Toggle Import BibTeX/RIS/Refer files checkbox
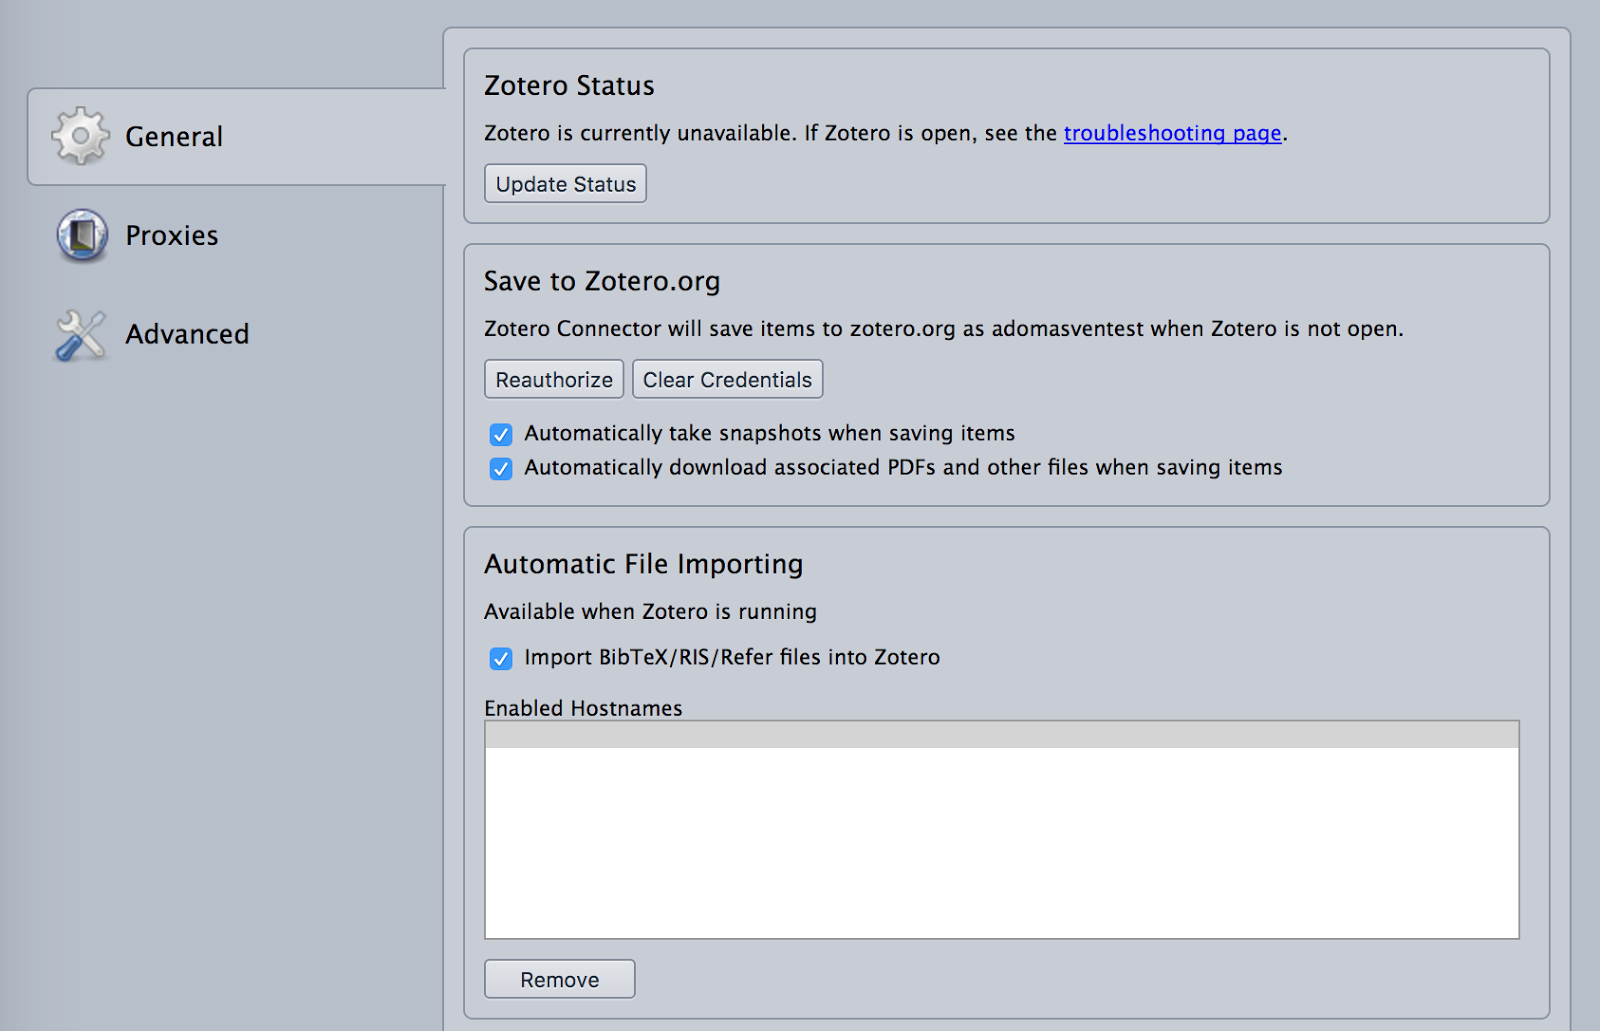 (501, 658)
